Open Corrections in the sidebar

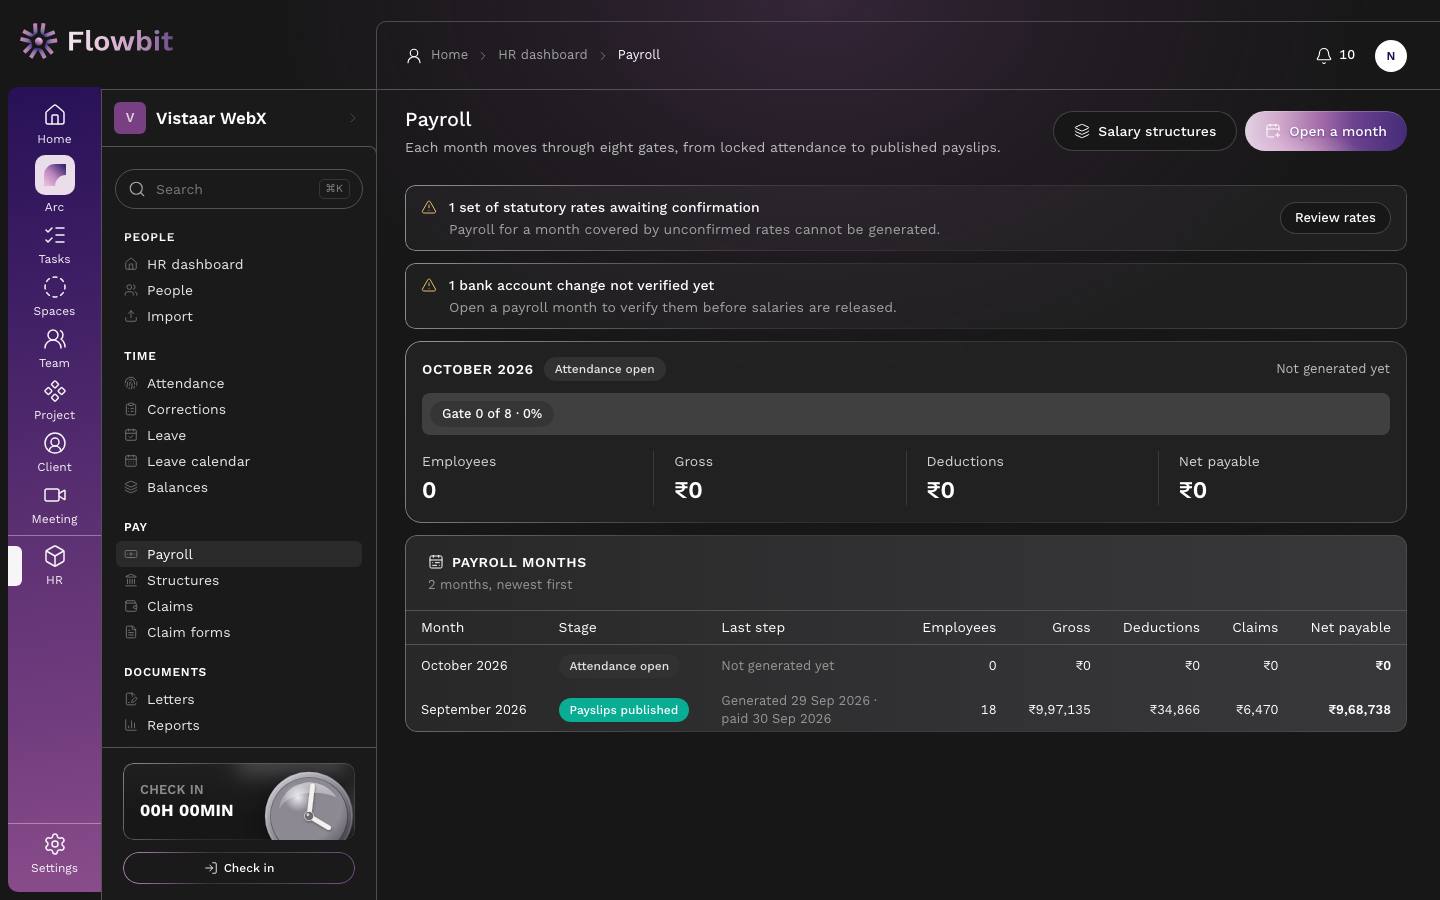[239, 409]
